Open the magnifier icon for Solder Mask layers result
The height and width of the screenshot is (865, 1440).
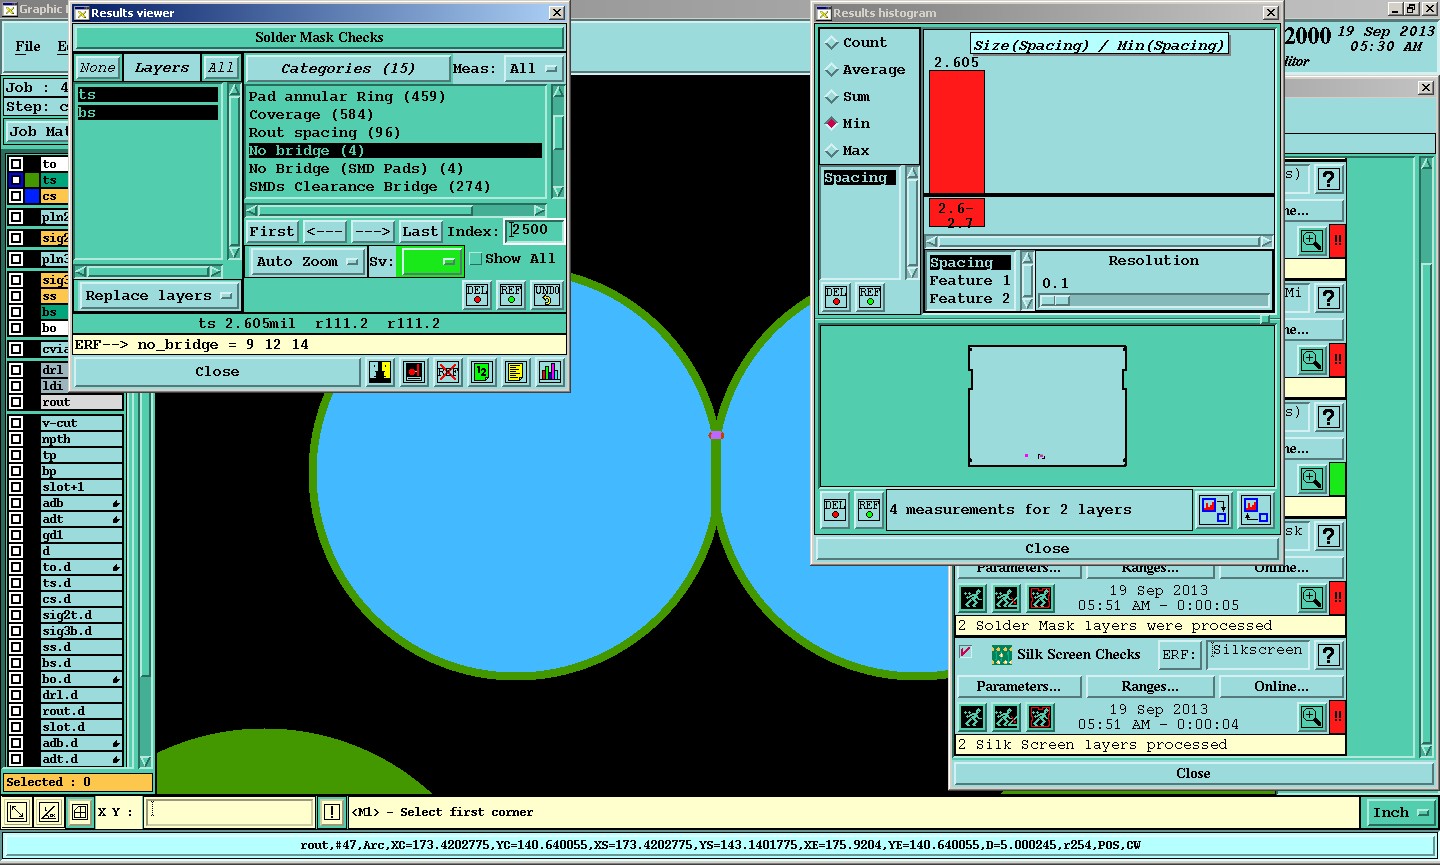pyautogui.click(x=1312, y=598)
